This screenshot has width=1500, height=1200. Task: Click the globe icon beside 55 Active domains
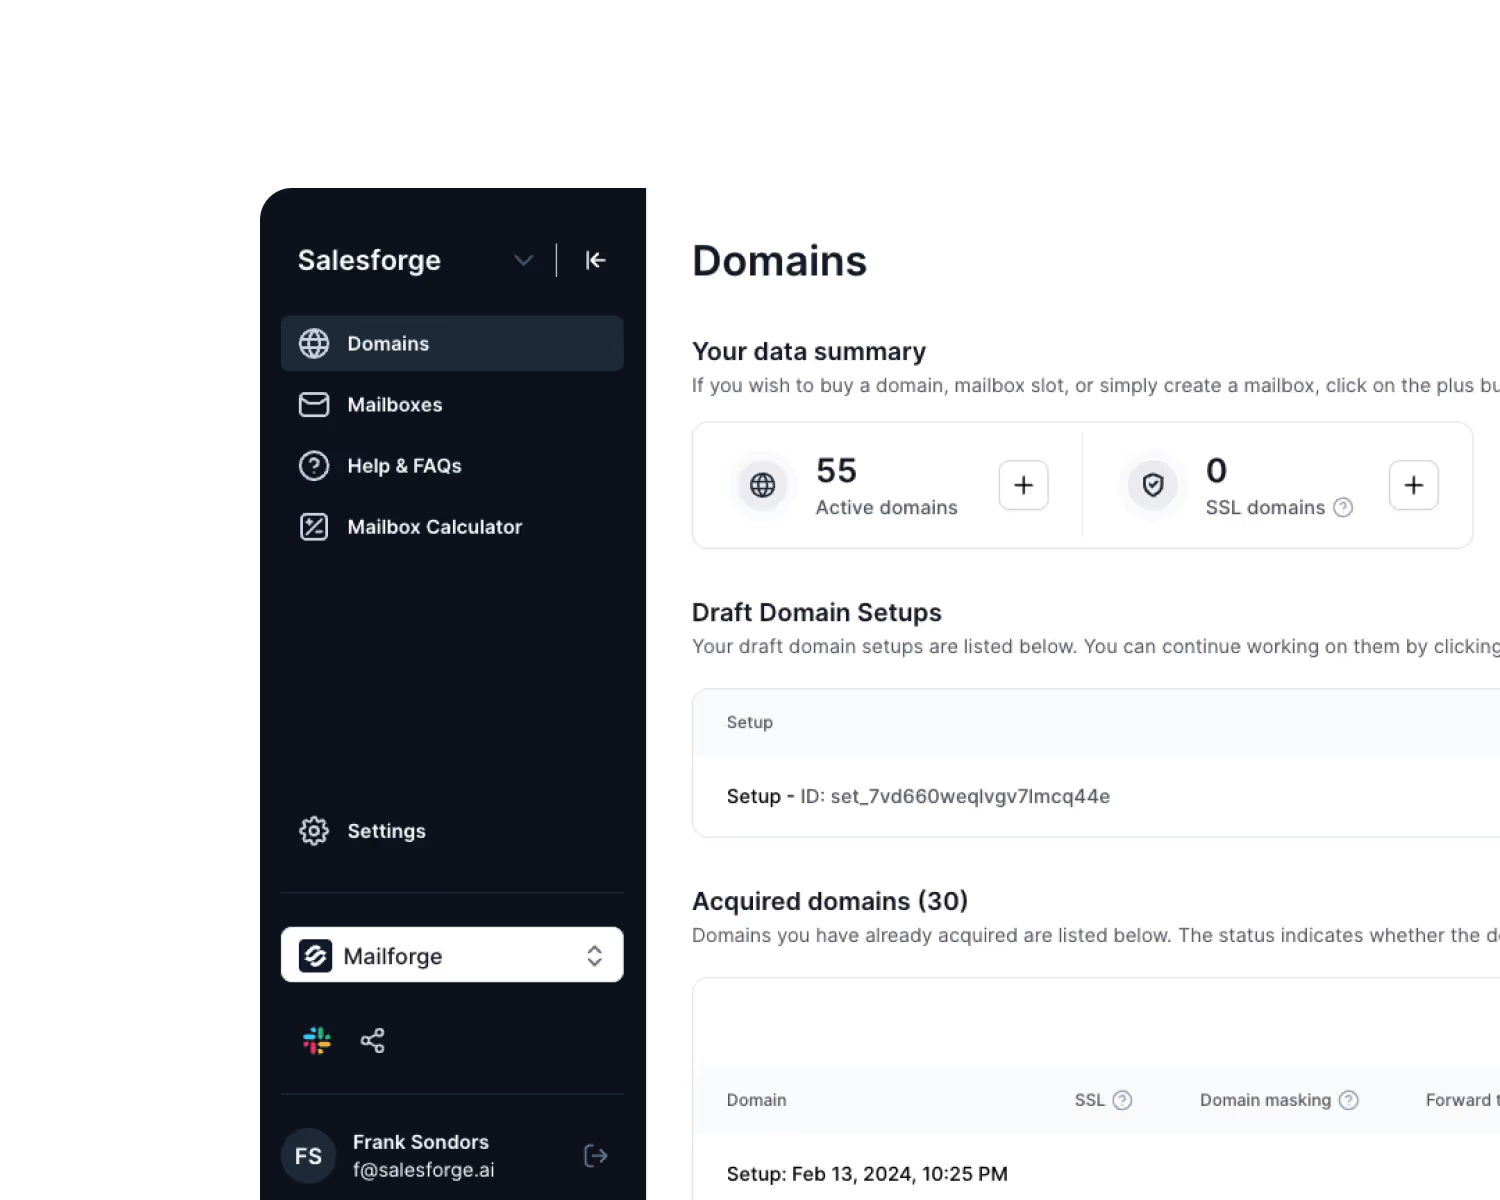(x=763, y=485)
